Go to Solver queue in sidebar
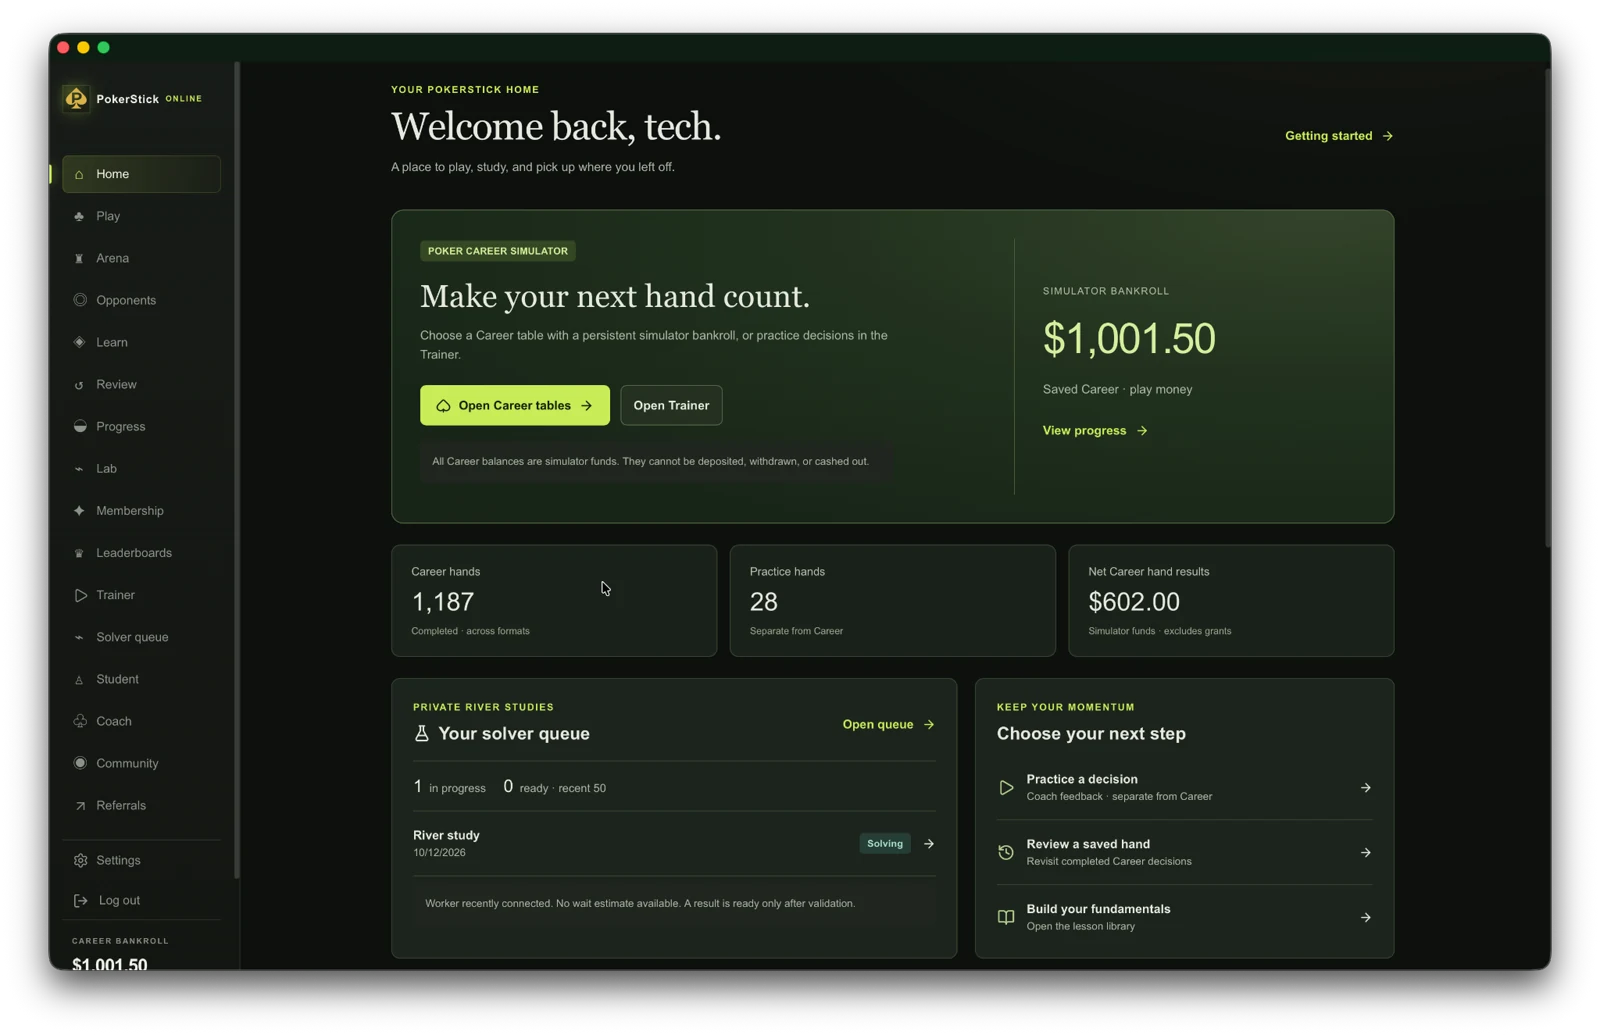The height and width of the screenshot is (1035, 1600). pos(141,637)
